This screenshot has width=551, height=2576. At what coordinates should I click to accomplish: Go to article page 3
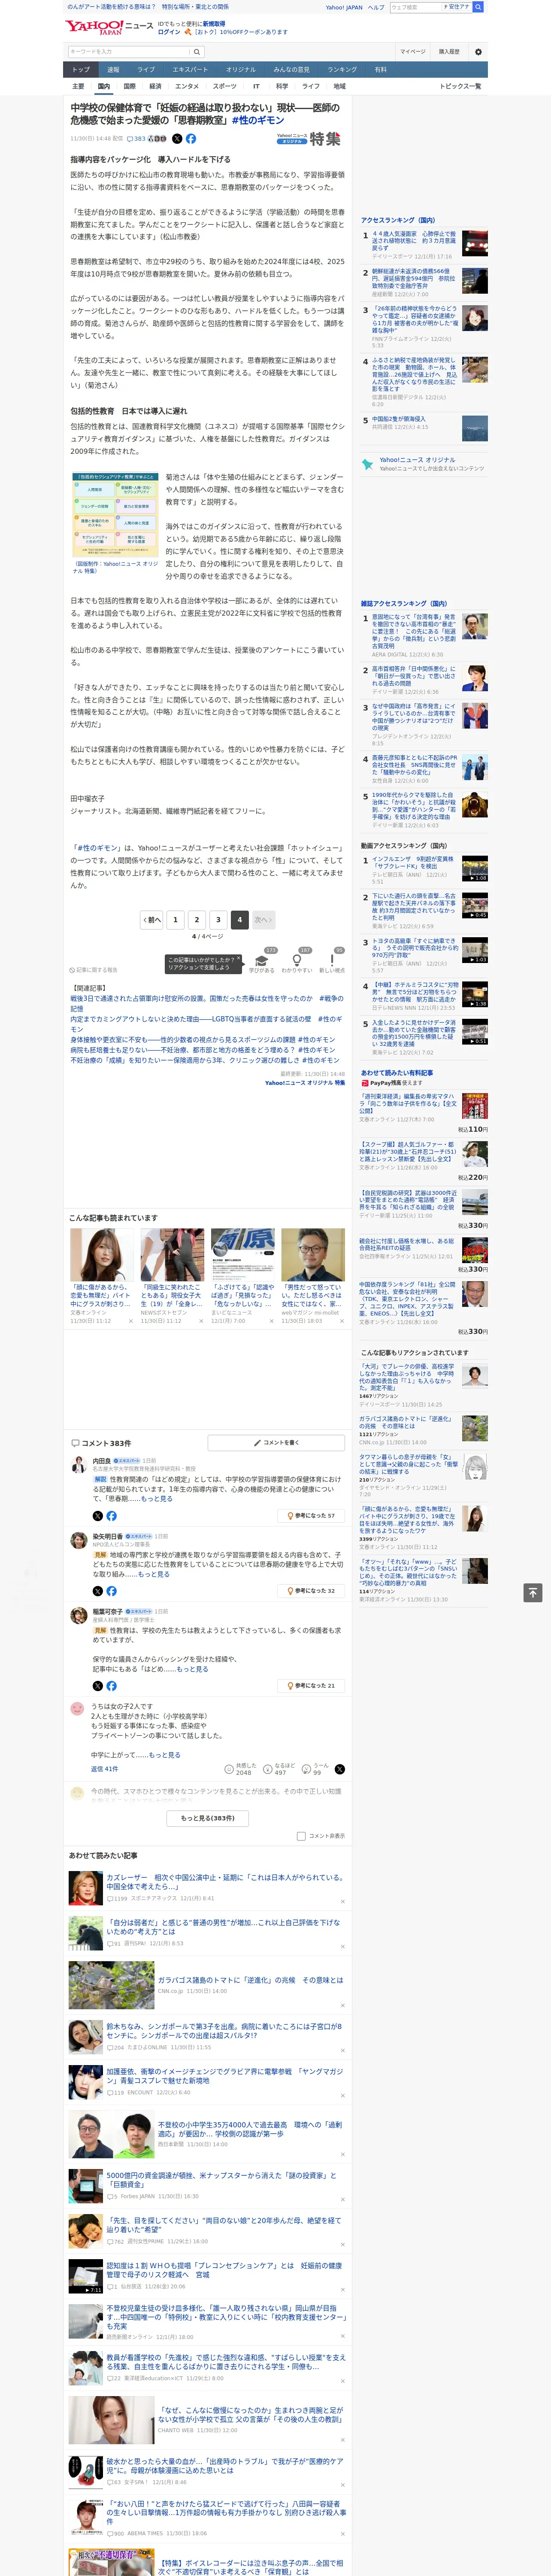[x=218, y=919]
